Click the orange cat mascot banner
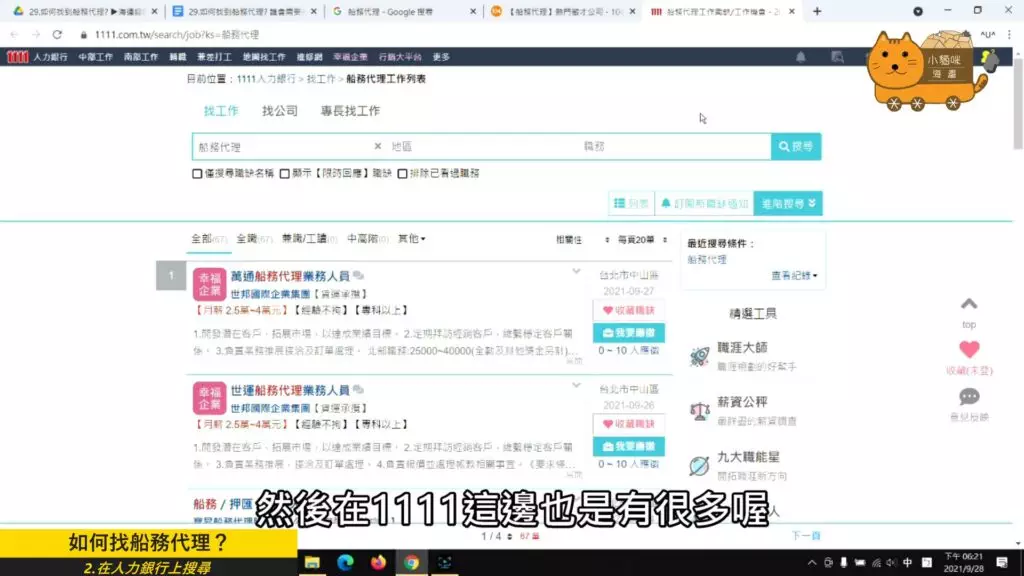Image resolution: width=1024 pixels, height=576 pixels. pos(927,71)
